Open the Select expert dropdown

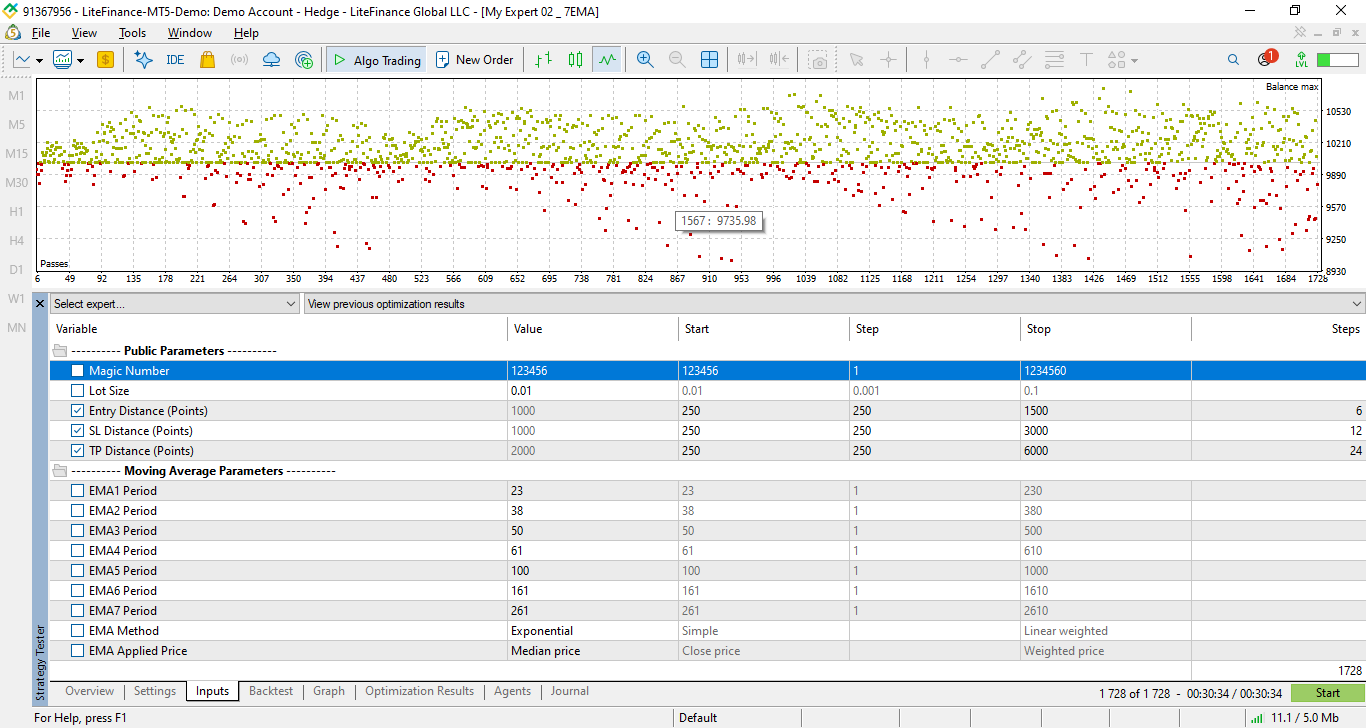point(175,304)
